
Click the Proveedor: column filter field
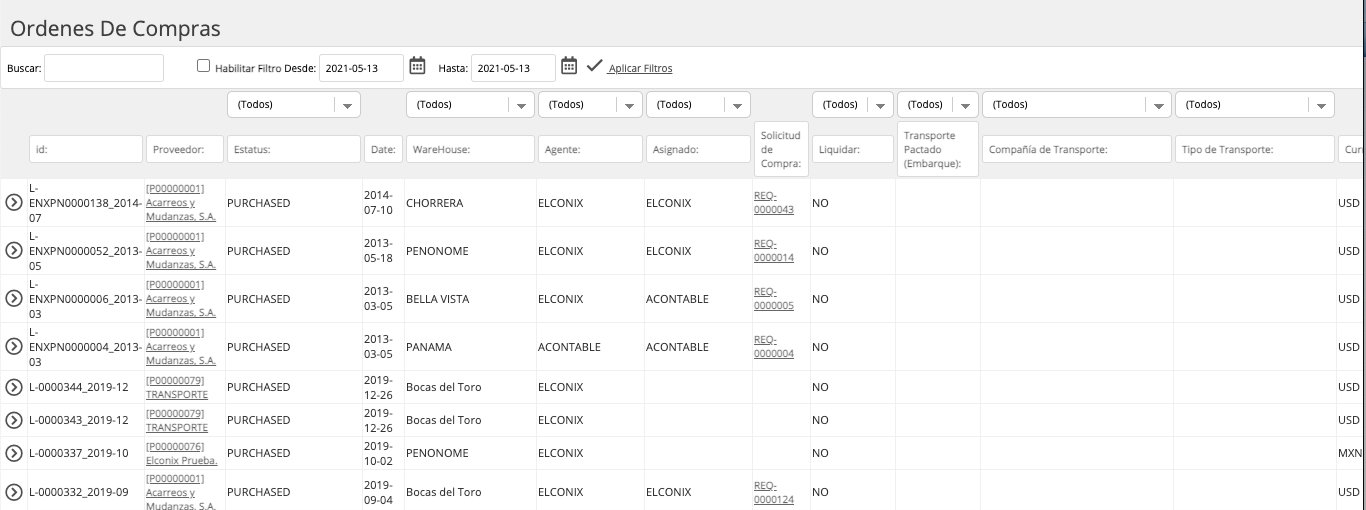tap(185, 149)
